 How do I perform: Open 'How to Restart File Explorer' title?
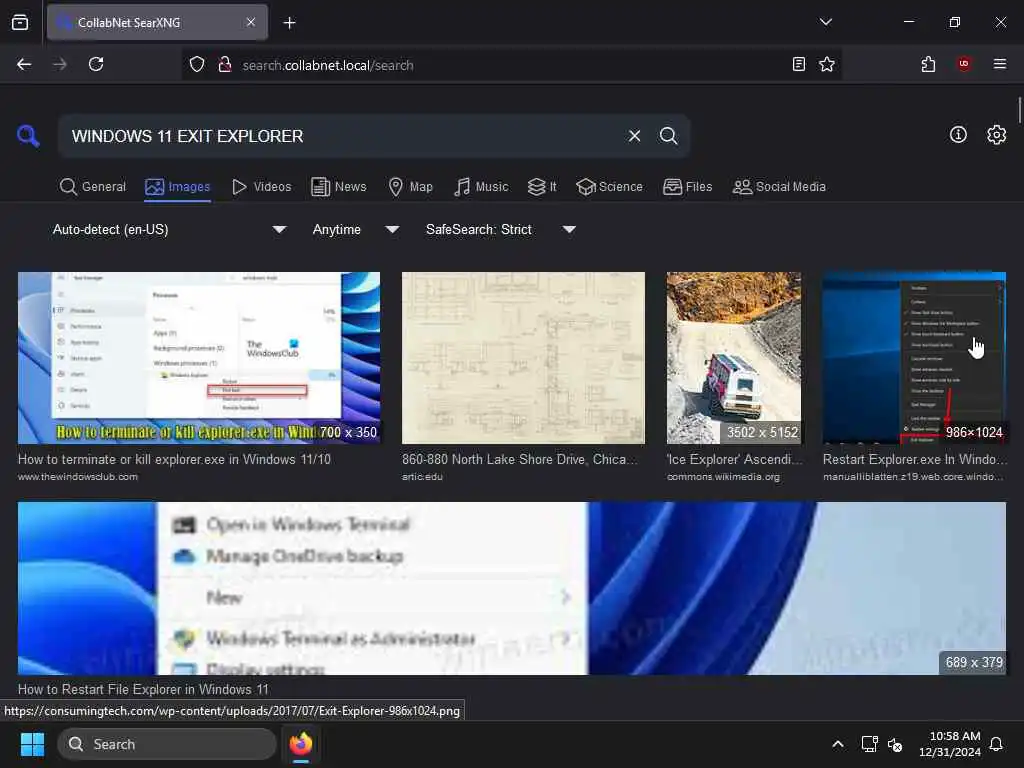pos(143,689)
